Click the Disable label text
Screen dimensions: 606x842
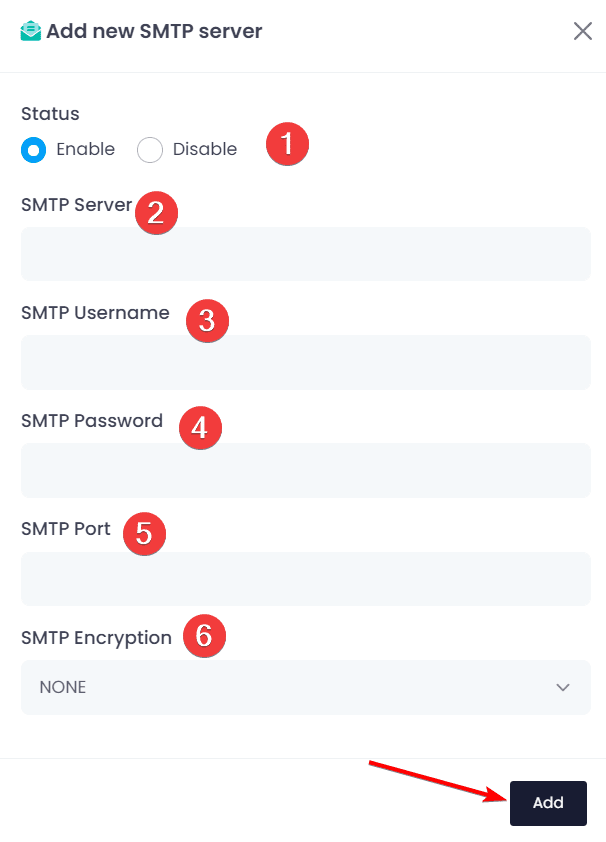(205, 150)
